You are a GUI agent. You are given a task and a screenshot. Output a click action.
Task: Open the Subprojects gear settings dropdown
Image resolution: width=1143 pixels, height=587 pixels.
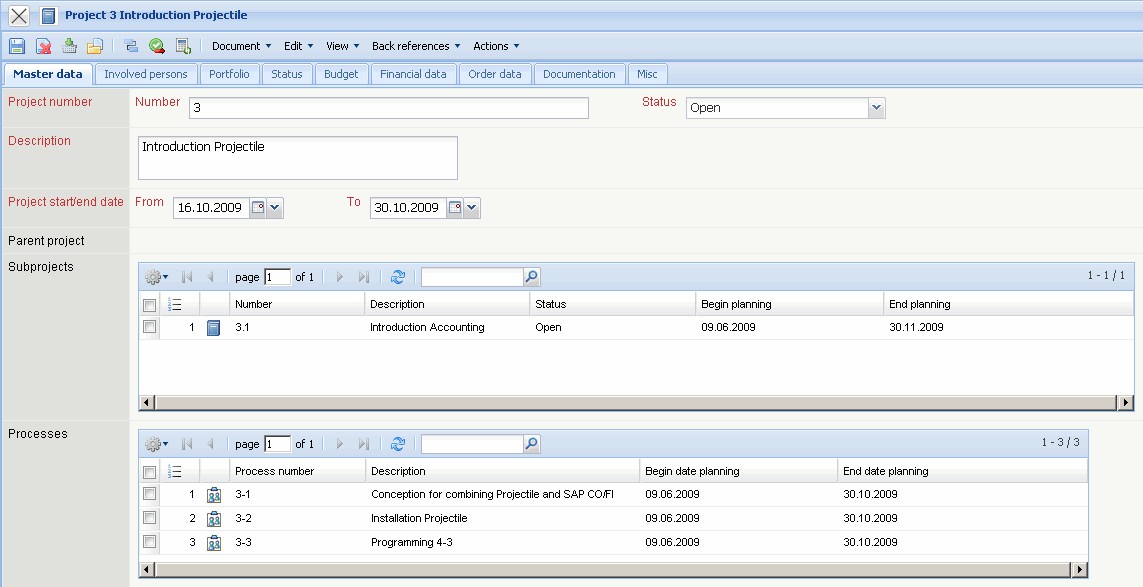click(157, 277)
